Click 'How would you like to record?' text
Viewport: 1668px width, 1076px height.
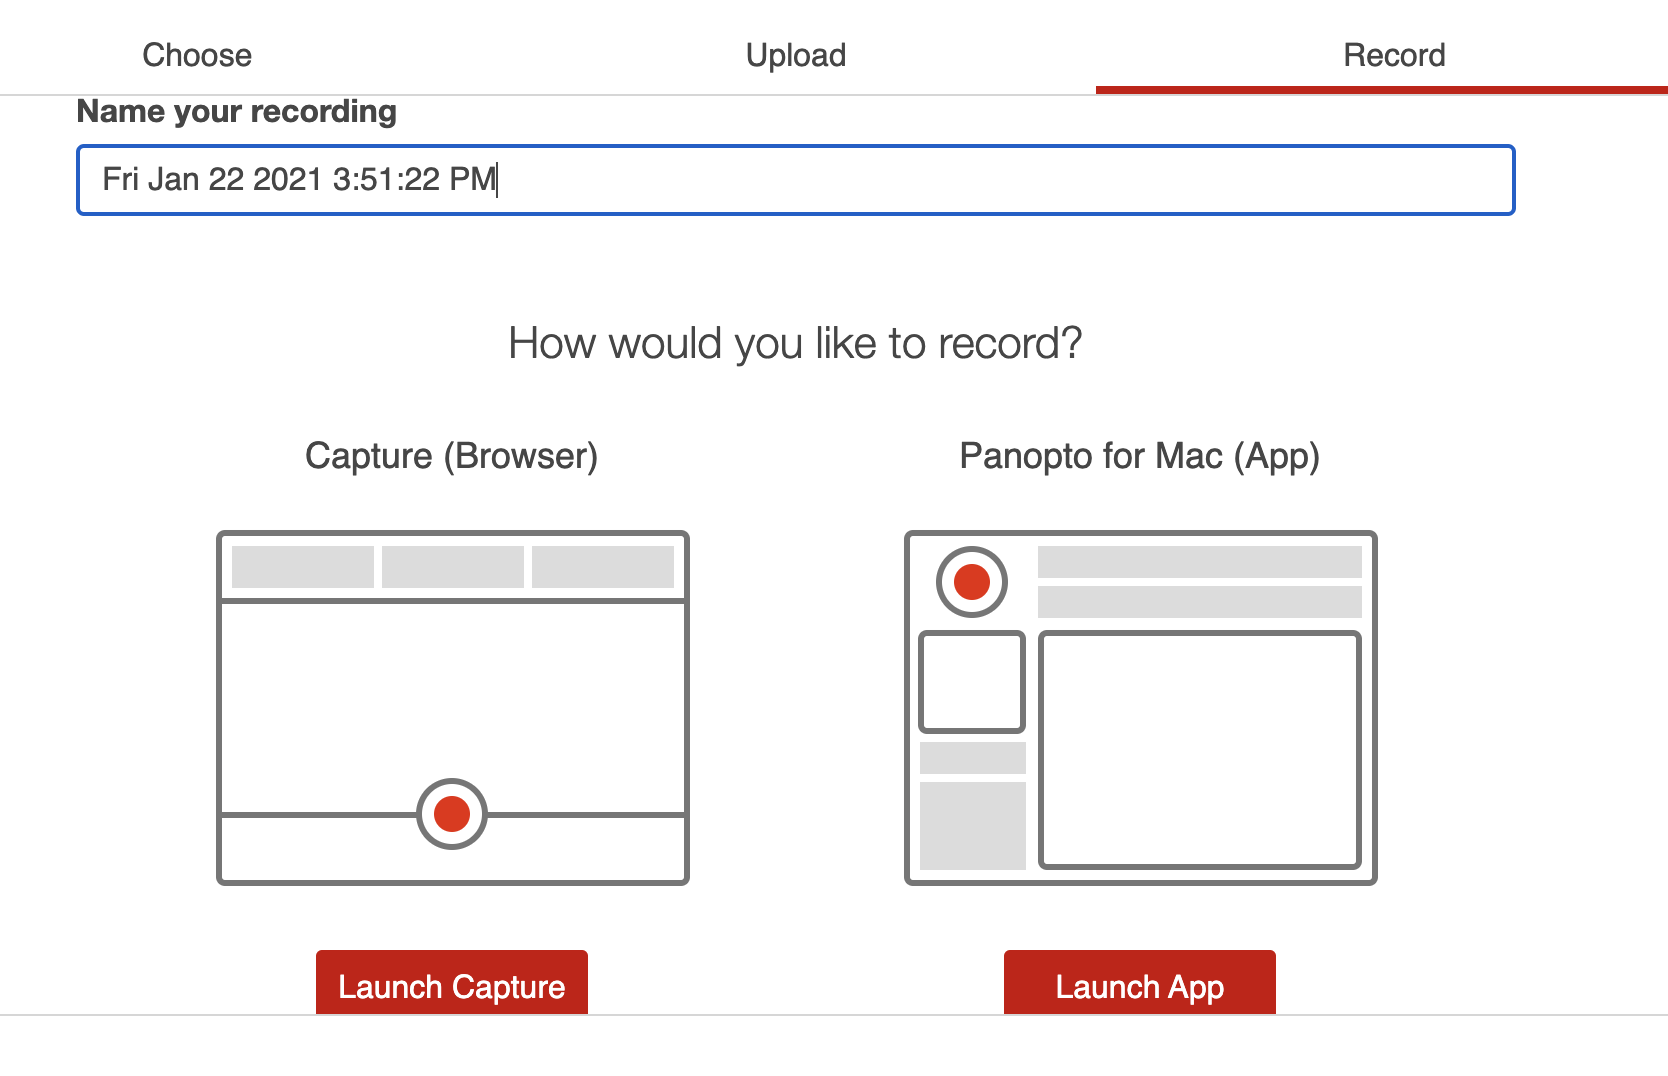click(796, 344)
